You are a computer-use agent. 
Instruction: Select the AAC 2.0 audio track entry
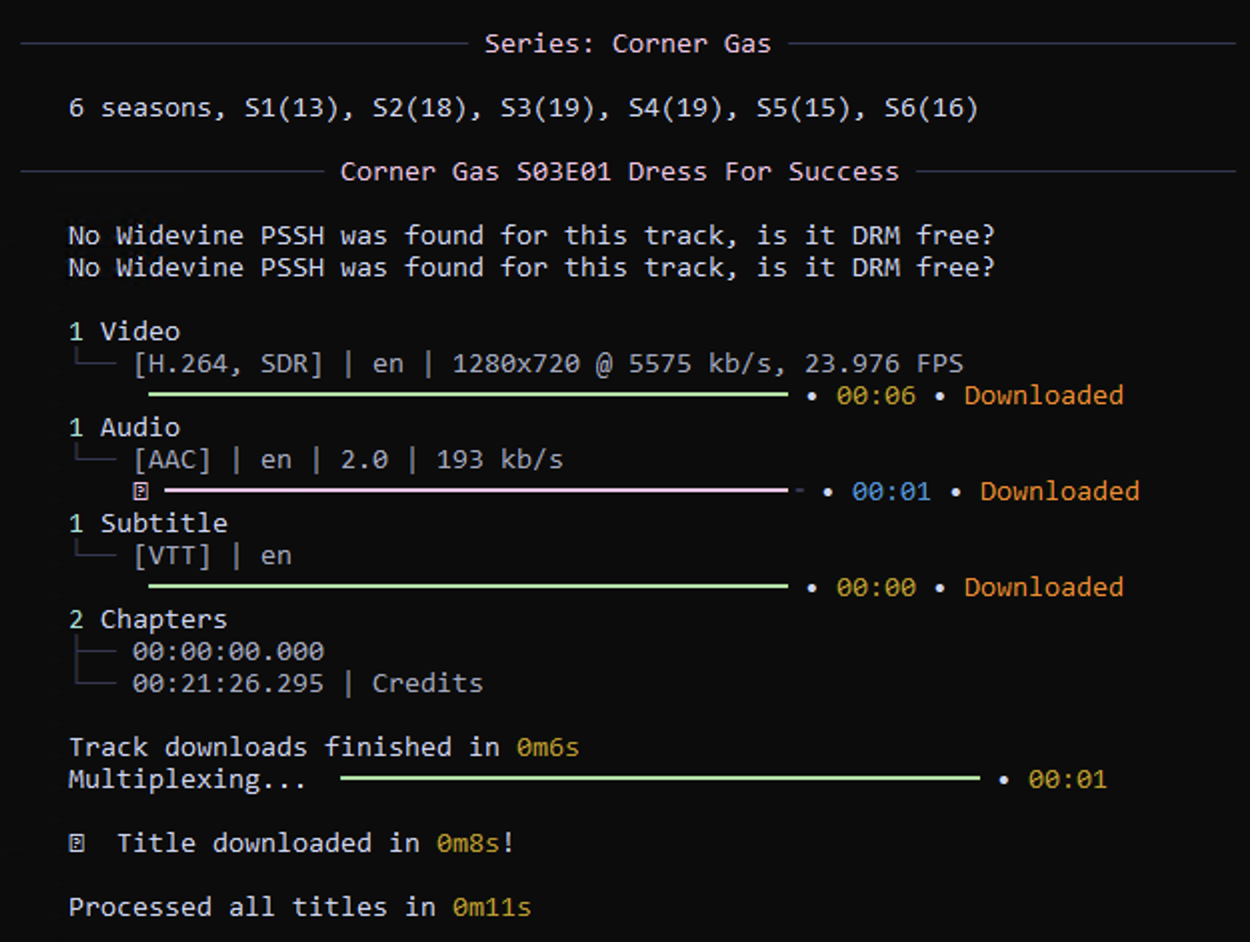click(348, 459)
